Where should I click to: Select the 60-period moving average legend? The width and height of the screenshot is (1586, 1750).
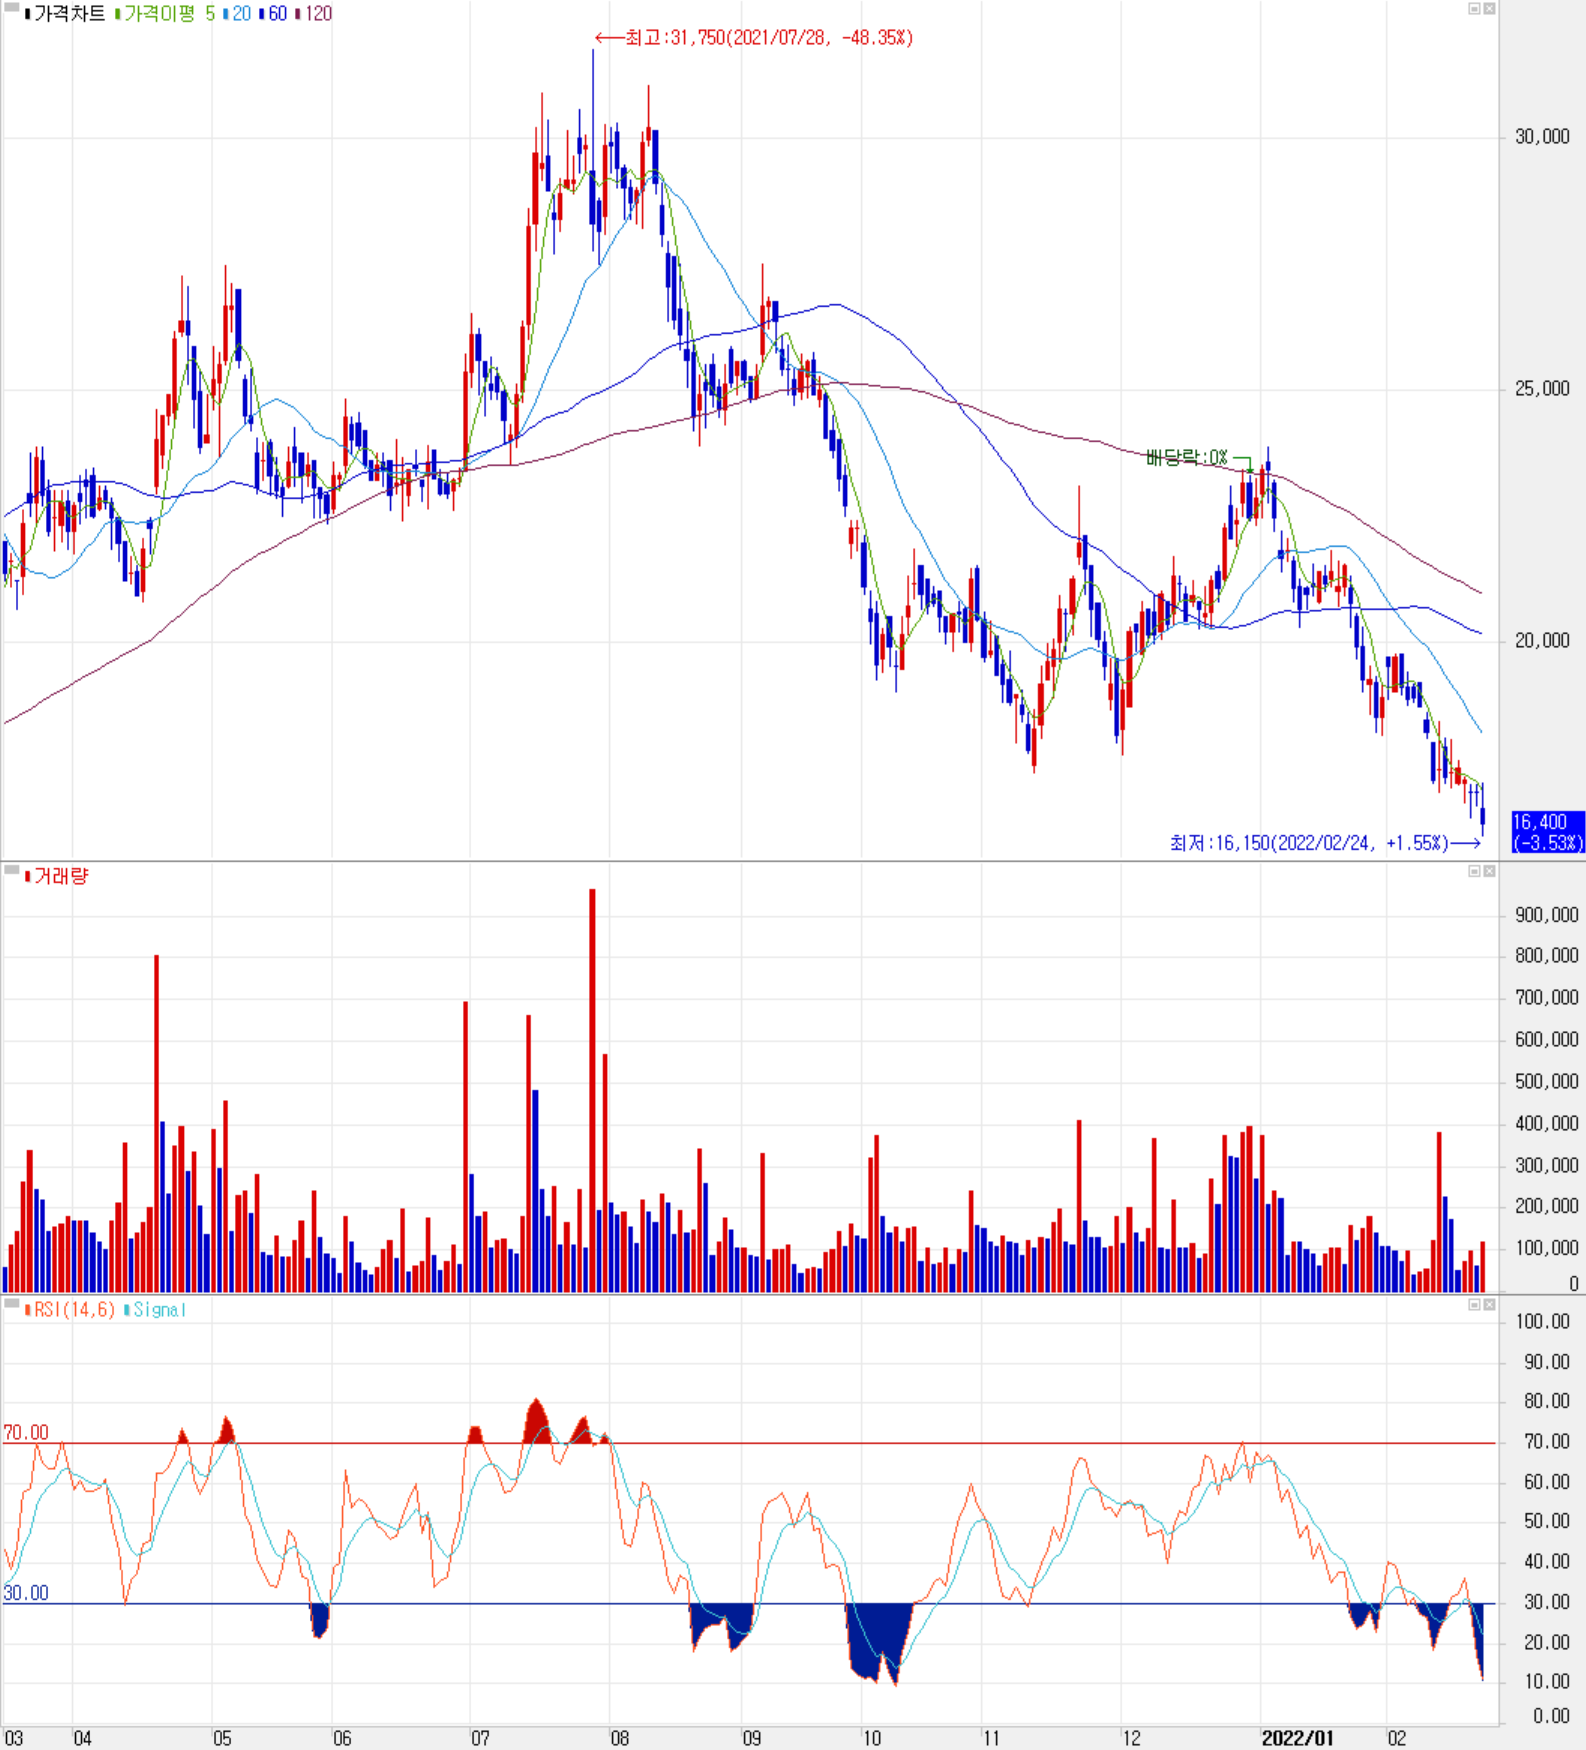tap(277, 14)
